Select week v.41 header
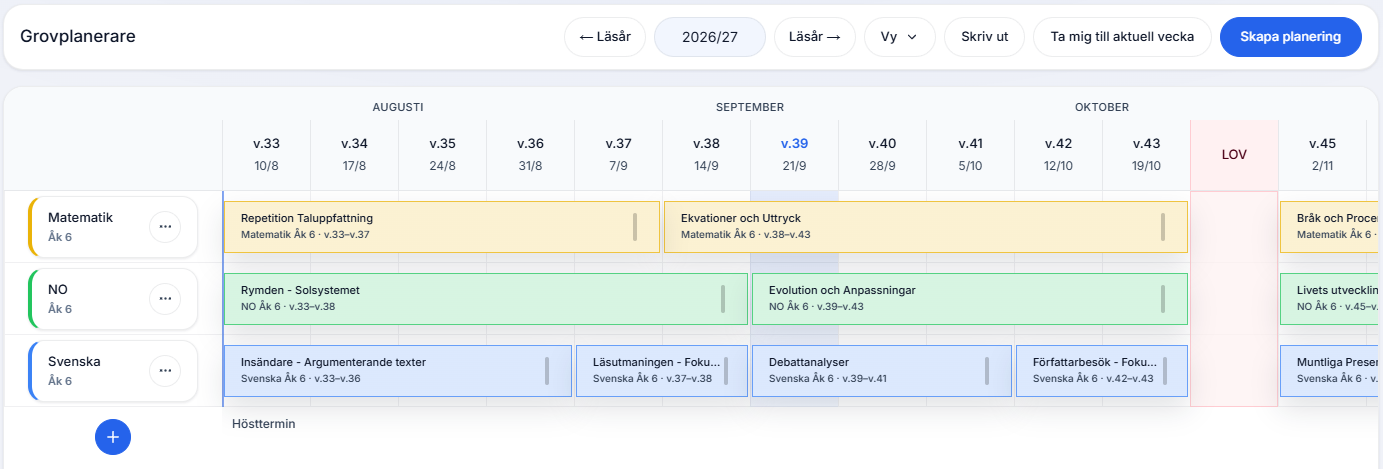 click(971, 155)
